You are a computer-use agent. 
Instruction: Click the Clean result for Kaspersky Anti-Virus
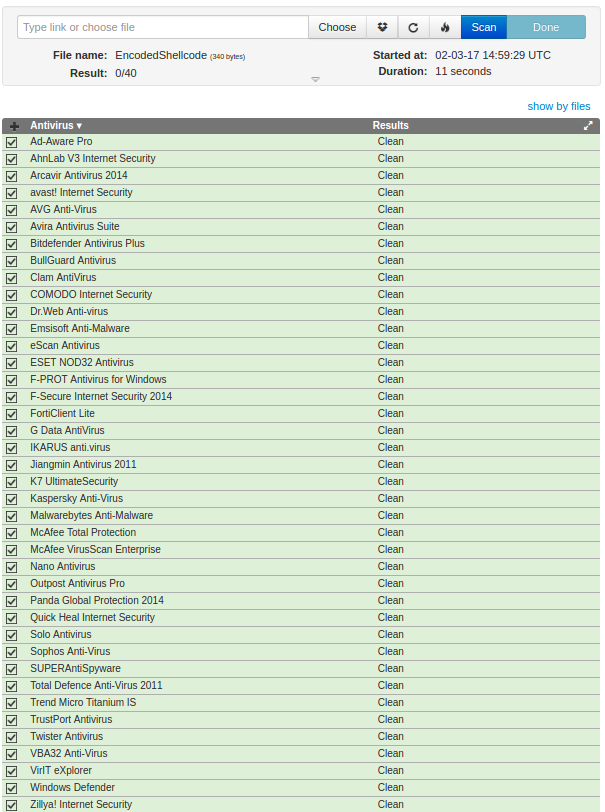(391, 498)
